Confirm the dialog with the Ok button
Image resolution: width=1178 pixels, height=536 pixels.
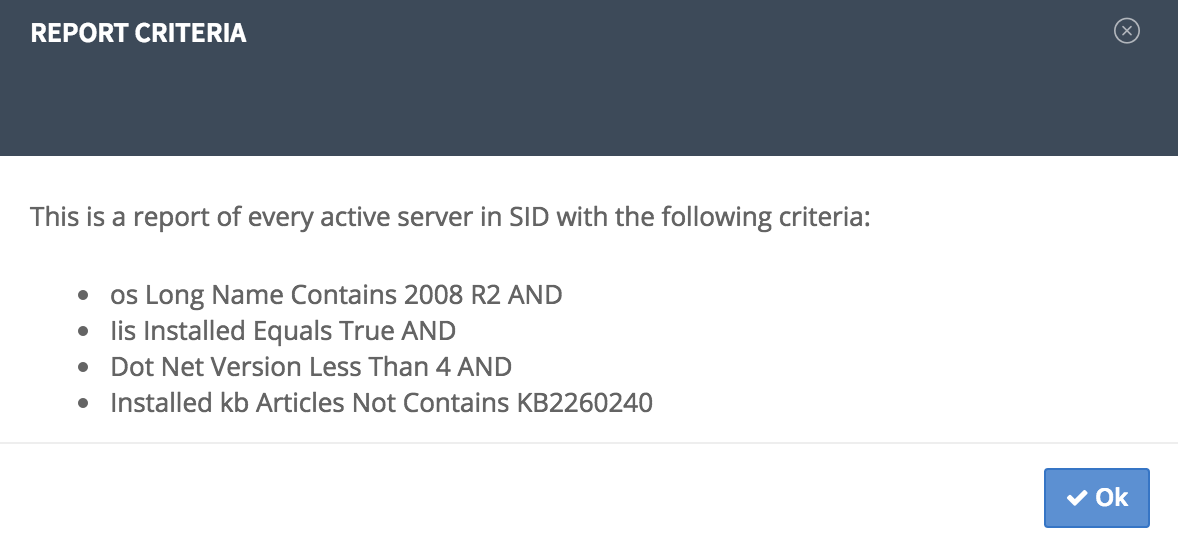(x=1096, y=498)
